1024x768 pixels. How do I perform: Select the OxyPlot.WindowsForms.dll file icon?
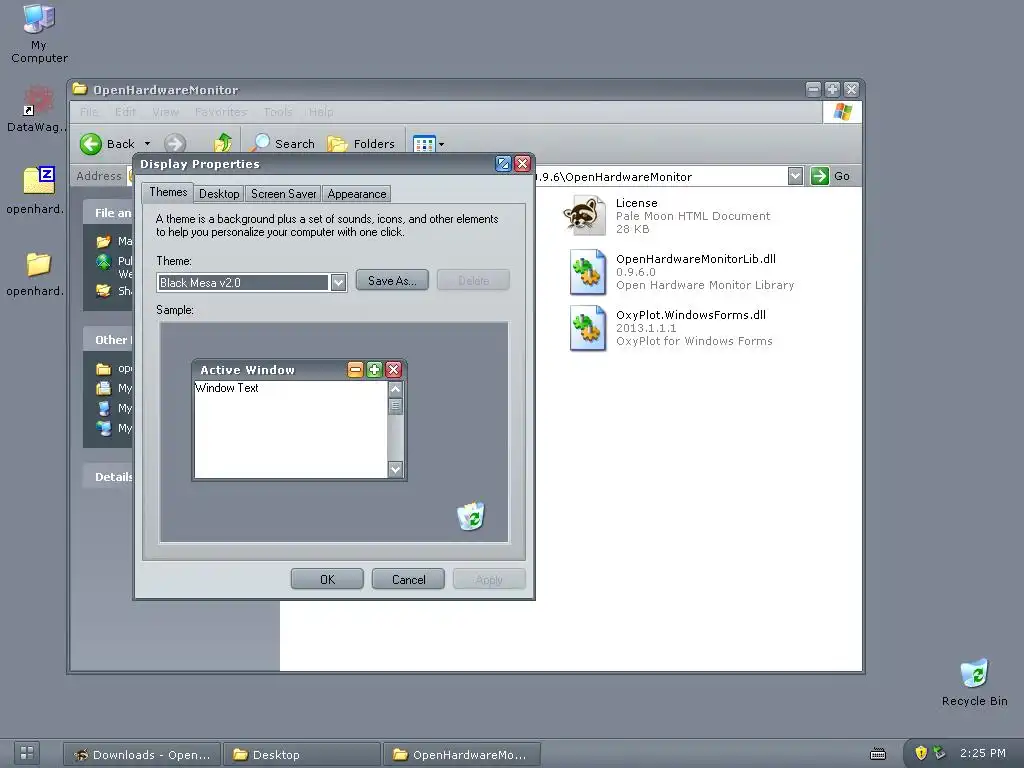click(587, 328)
